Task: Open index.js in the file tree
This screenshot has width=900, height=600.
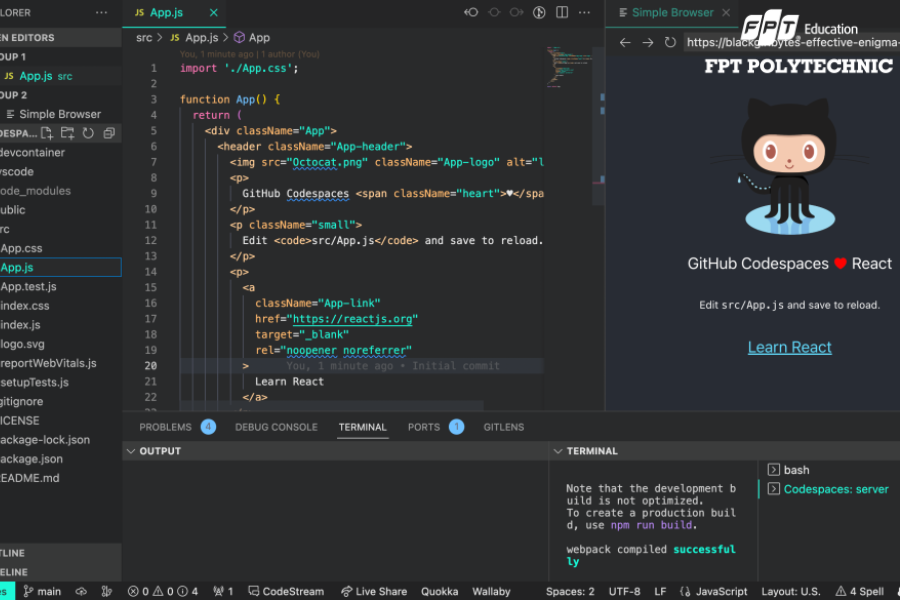Action: (x=21, y=324)
